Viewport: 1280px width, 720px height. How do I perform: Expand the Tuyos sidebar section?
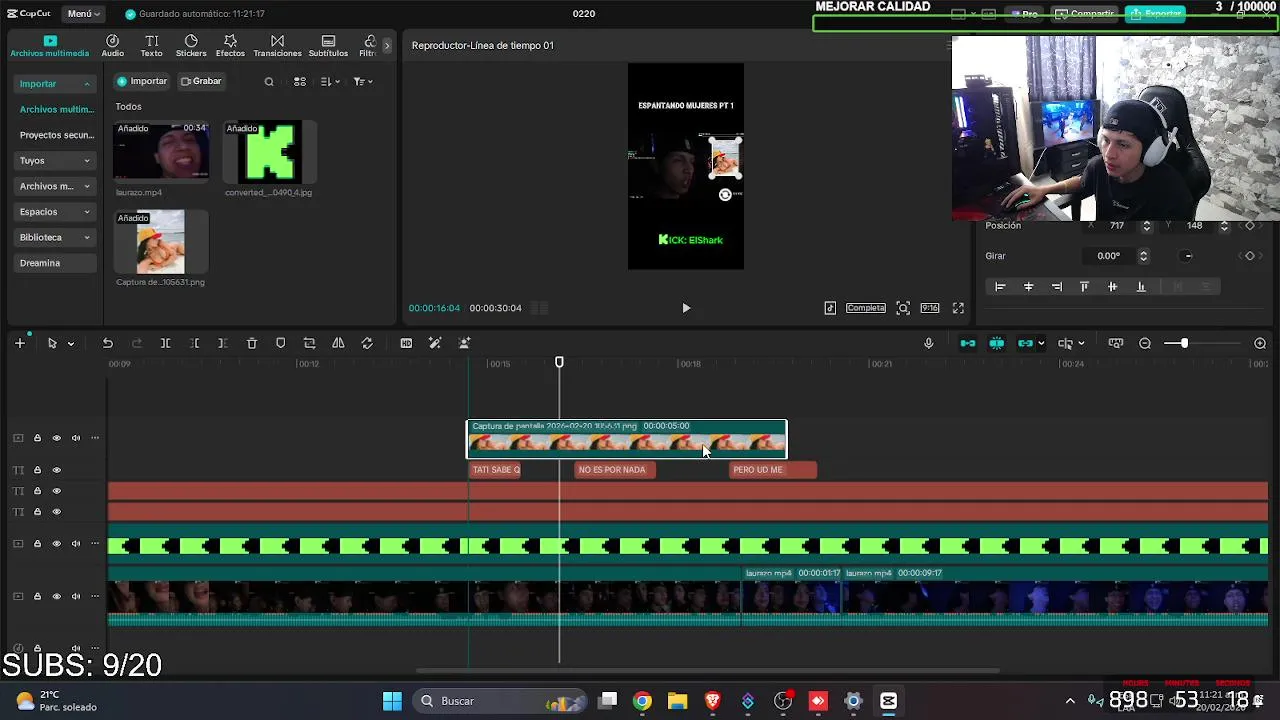tap(55, 160)
